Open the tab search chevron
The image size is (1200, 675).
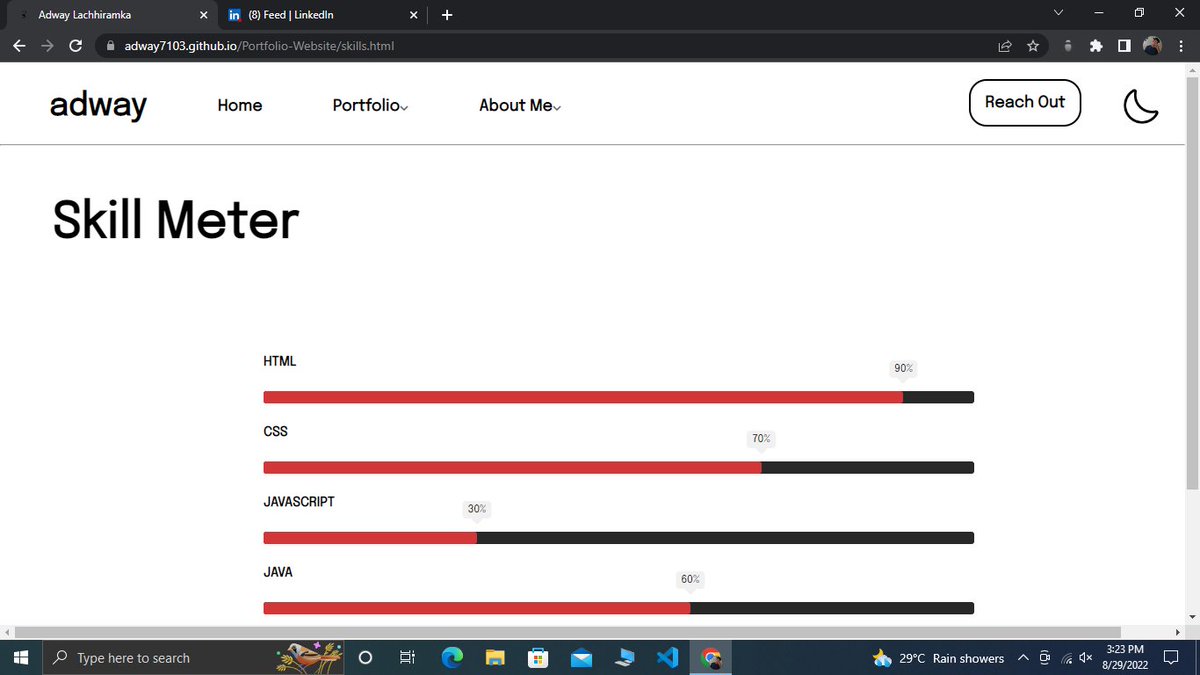pyautogui.click(x=1058, y=13)
